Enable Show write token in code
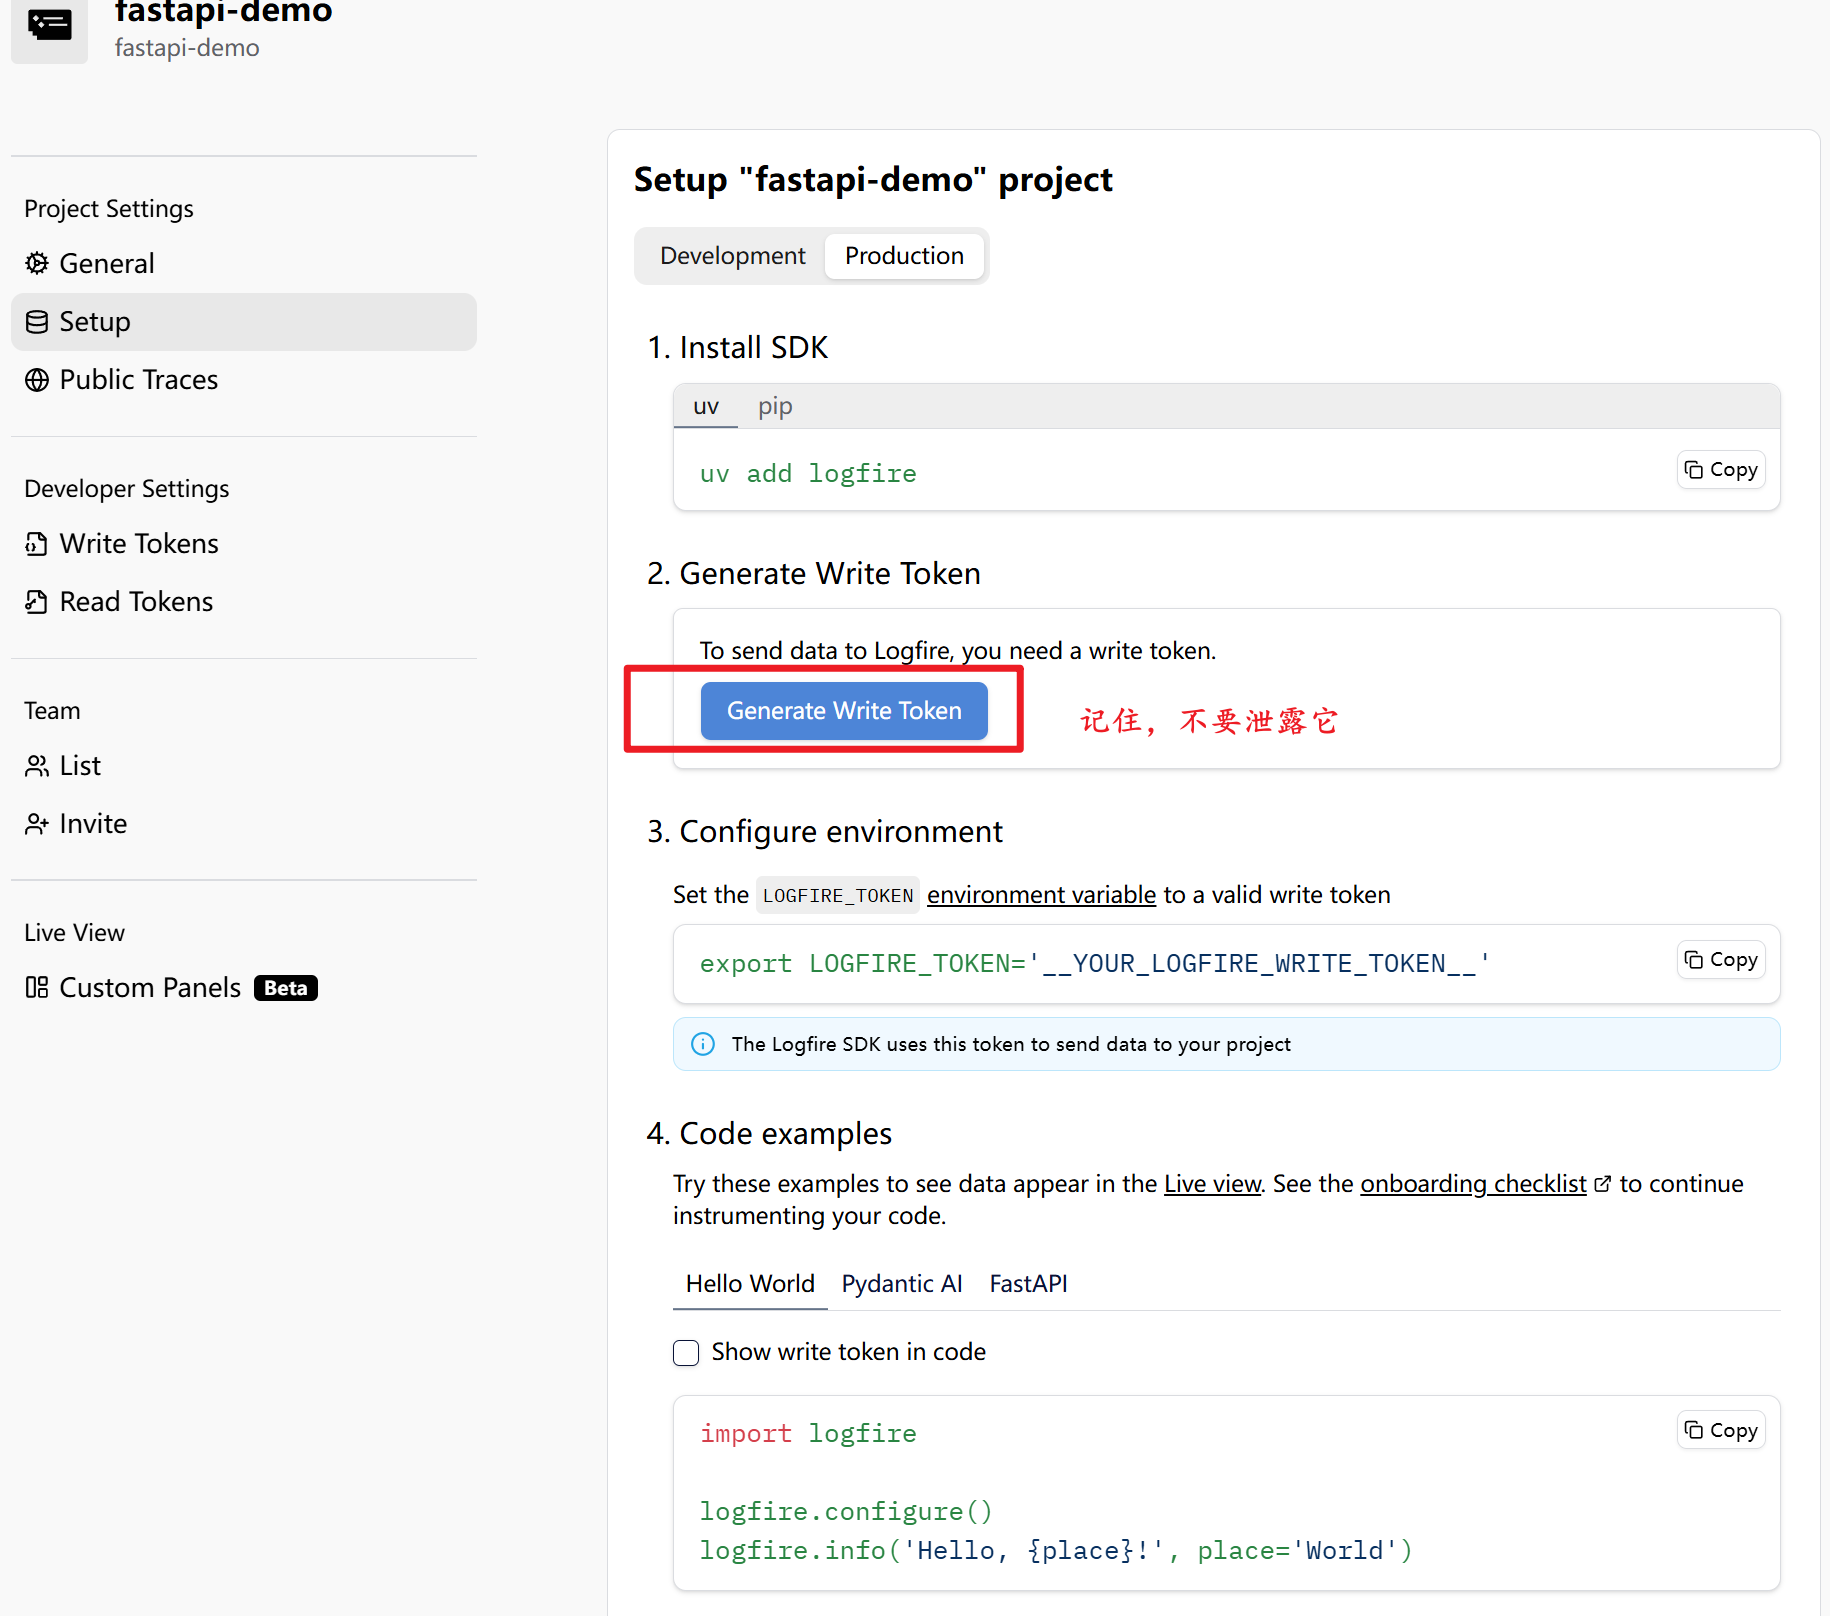 pyautogui.click(x=686, y=1353)
